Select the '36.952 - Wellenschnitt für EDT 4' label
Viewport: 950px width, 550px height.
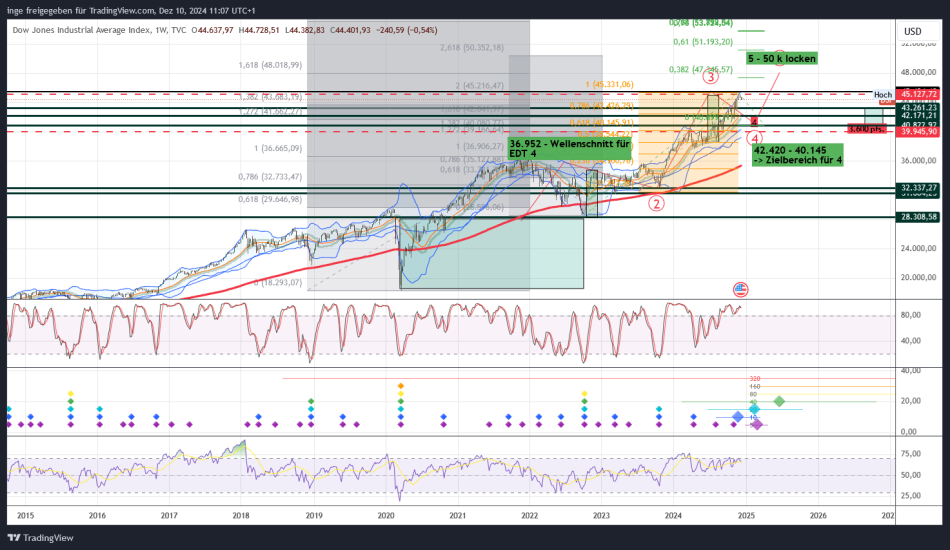pyautogui.click(x=568, y=148)
